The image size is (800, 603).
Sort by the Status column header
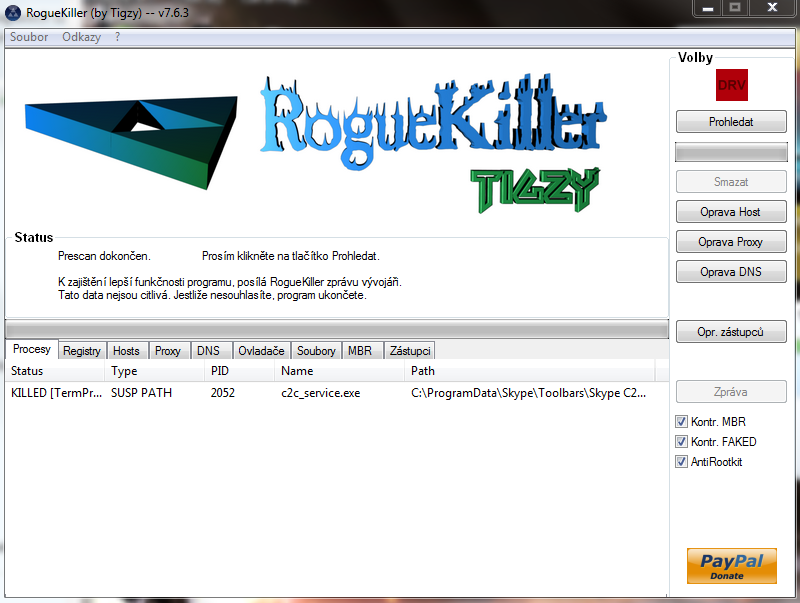pos(55,371)
